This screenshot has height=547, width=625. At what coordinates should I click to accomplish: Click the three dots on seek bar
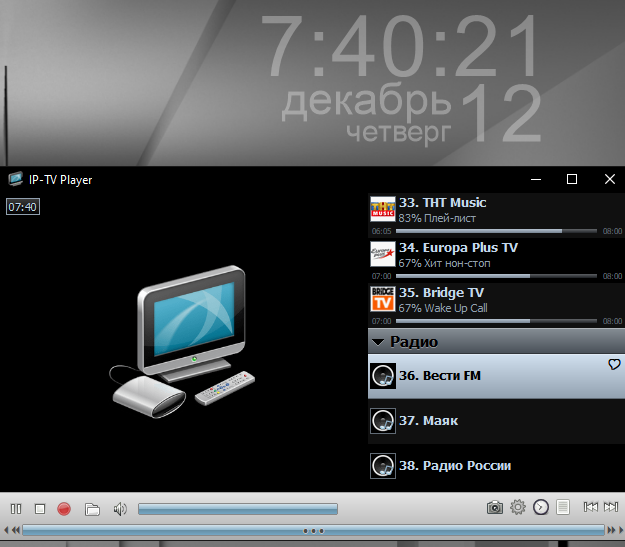tap(313, 531)
